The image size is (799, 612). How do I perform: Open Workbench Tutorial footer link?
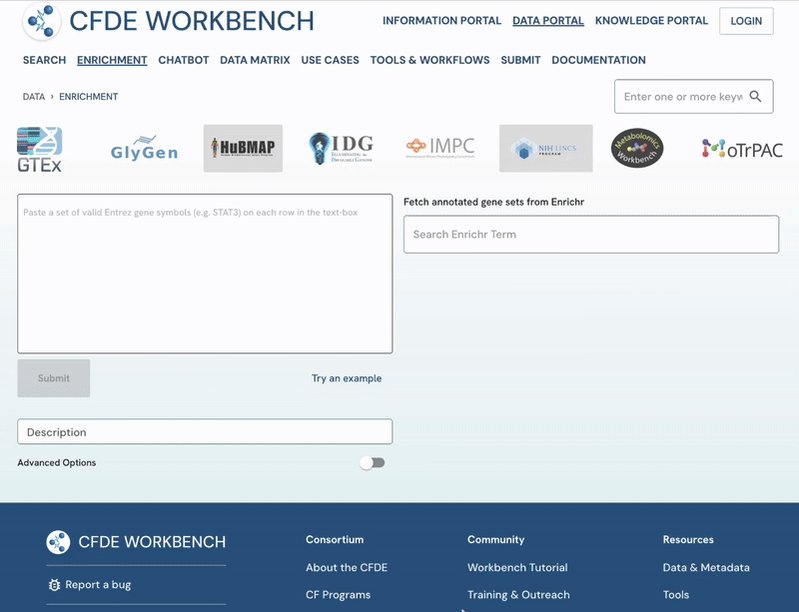click(517, 568)
